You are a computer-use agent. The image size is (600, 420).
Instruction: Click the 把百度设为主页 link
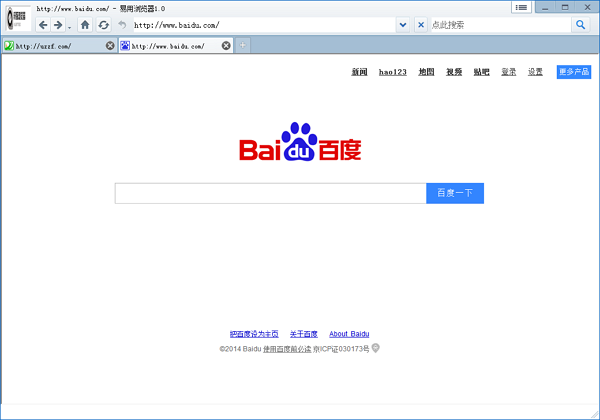pos(254,334)
